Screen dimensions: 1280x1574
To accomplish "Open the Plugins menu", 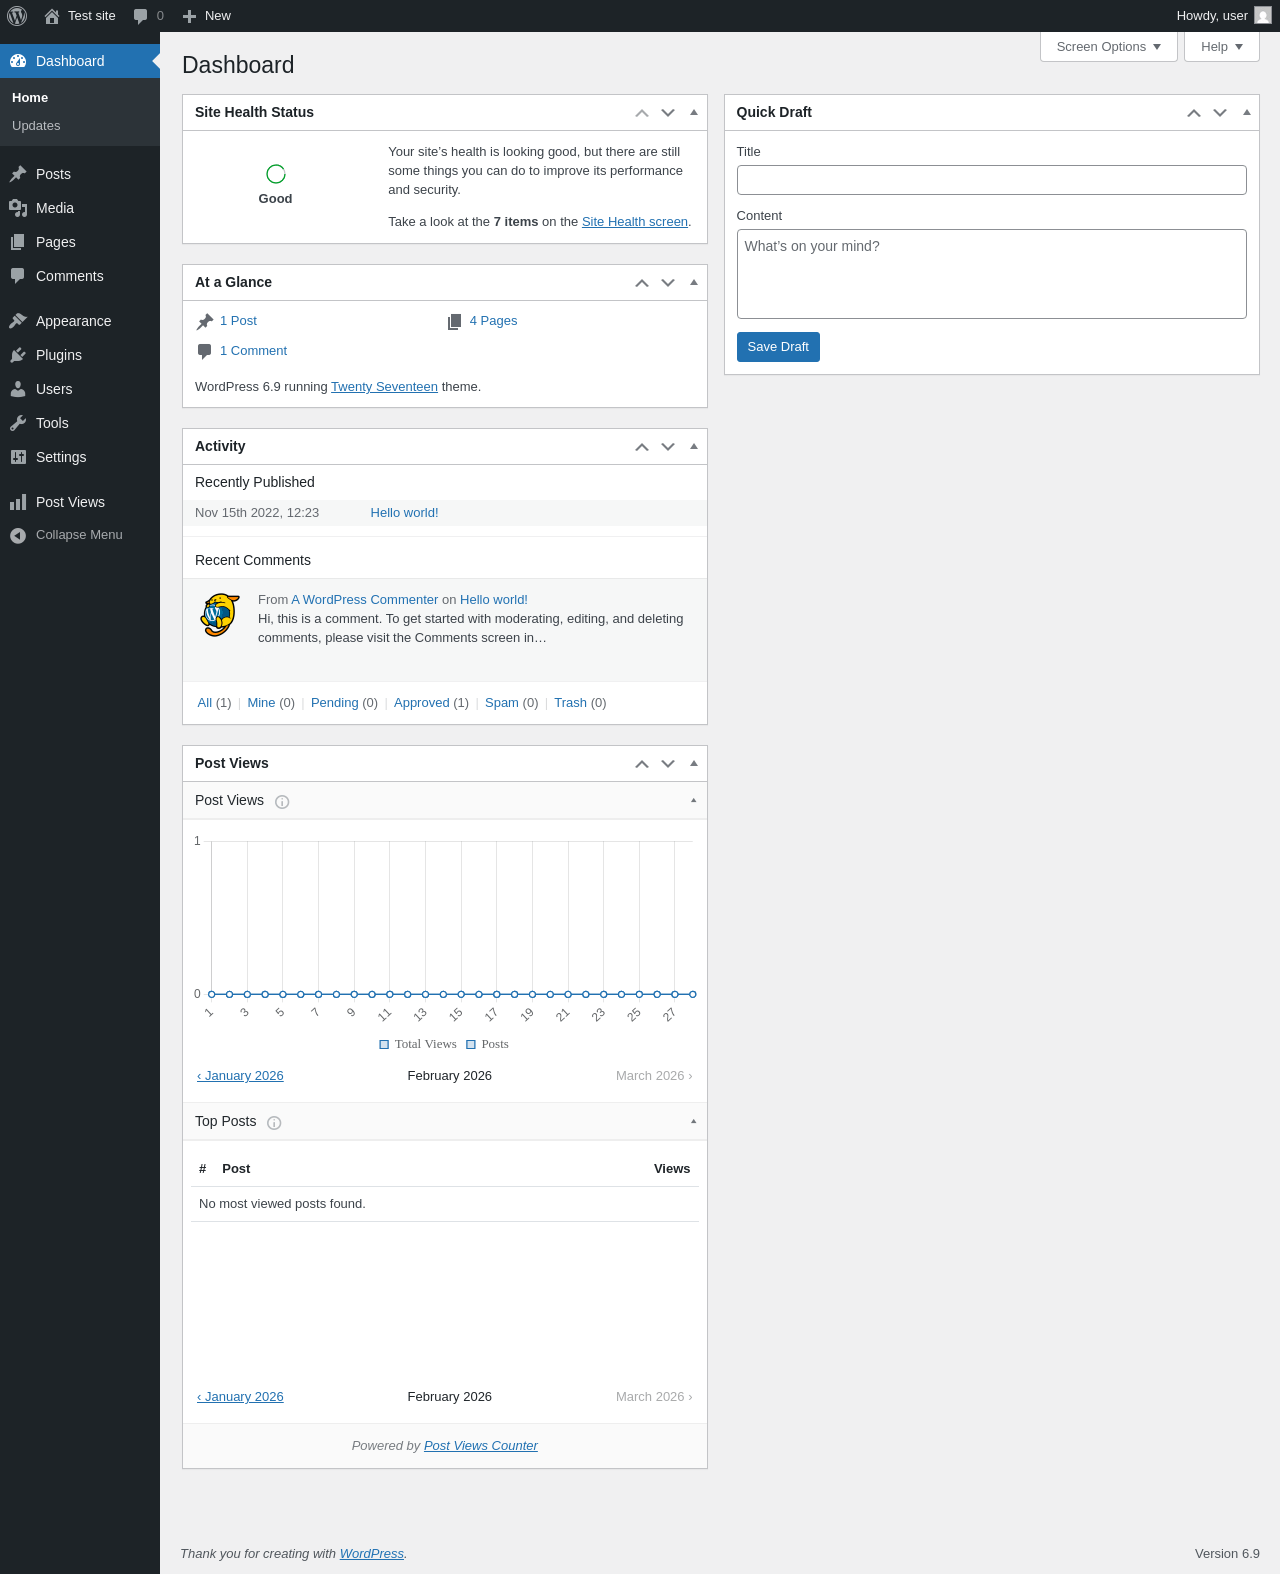I will (x=59, y=355).
